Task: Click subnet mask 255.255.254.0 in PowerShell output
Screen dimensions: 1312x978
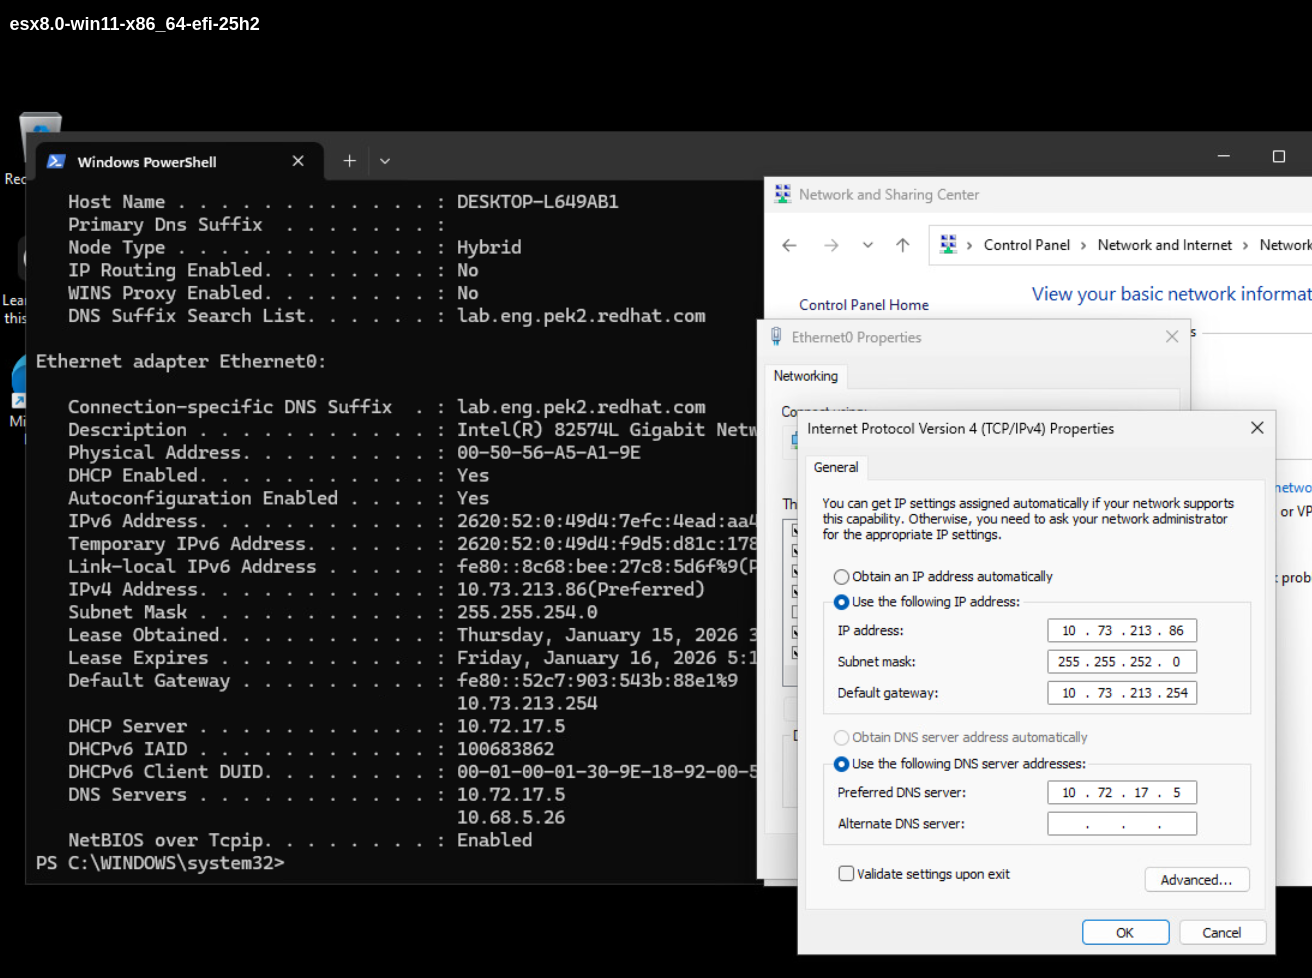Action: point(527,612)
